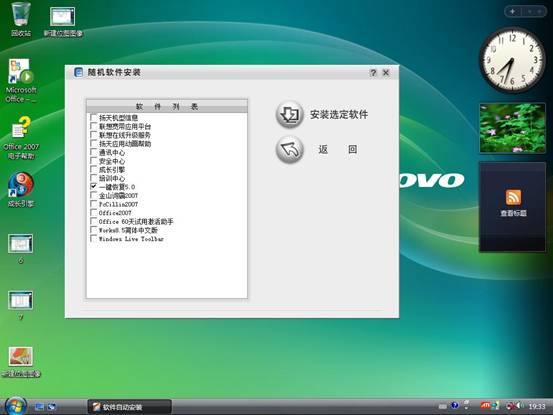The height and width of the screenshot is (415, 553).
Task: Click the 随机软件安装 title bar icon
Action: [x=78, y=72]
